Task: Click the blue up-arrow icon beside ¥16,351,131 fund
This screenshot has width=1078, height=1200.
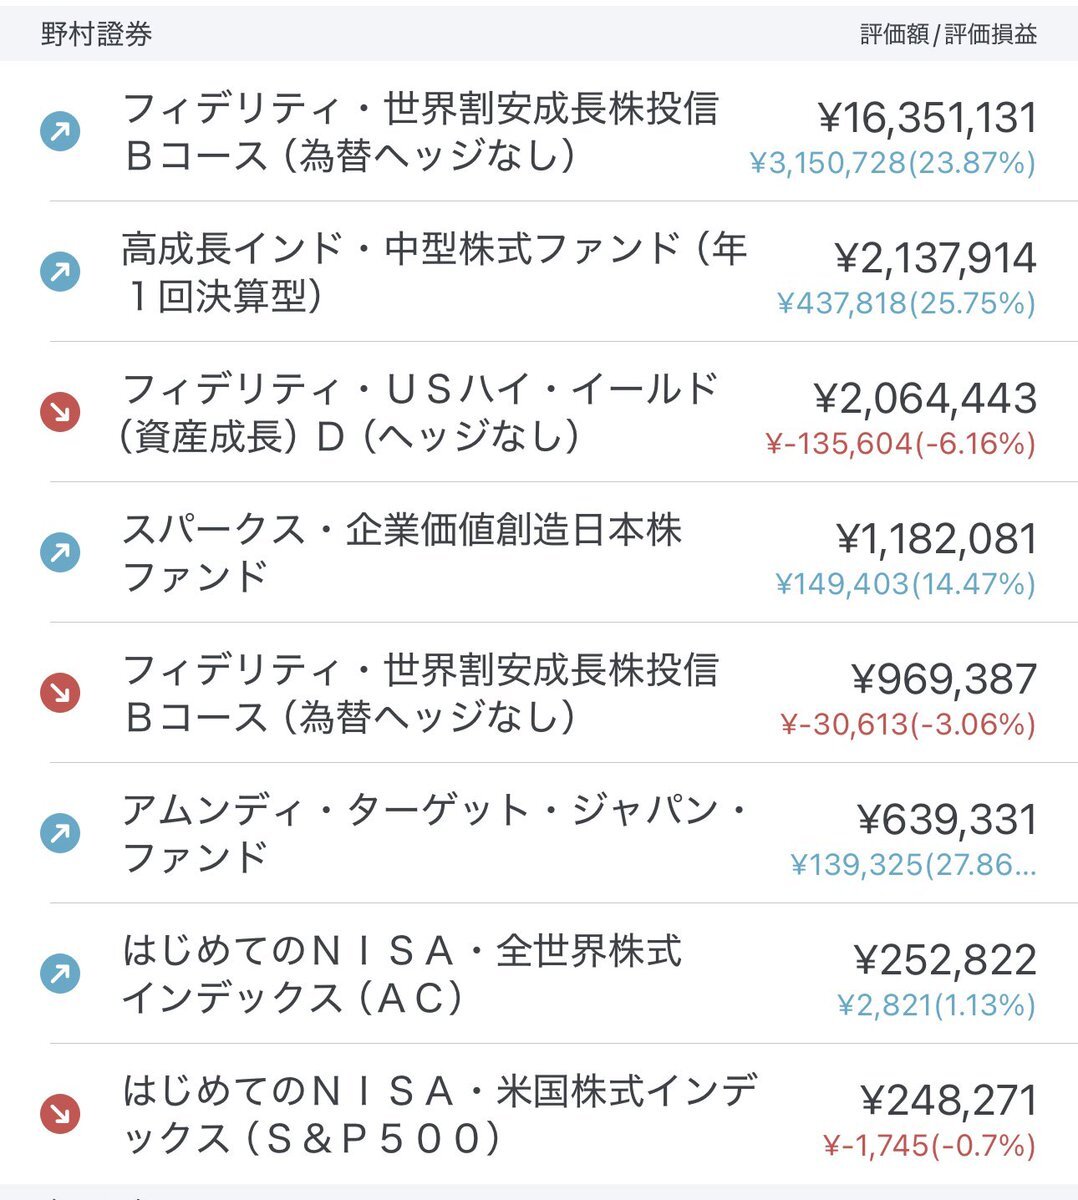Action: pos(60,131)
